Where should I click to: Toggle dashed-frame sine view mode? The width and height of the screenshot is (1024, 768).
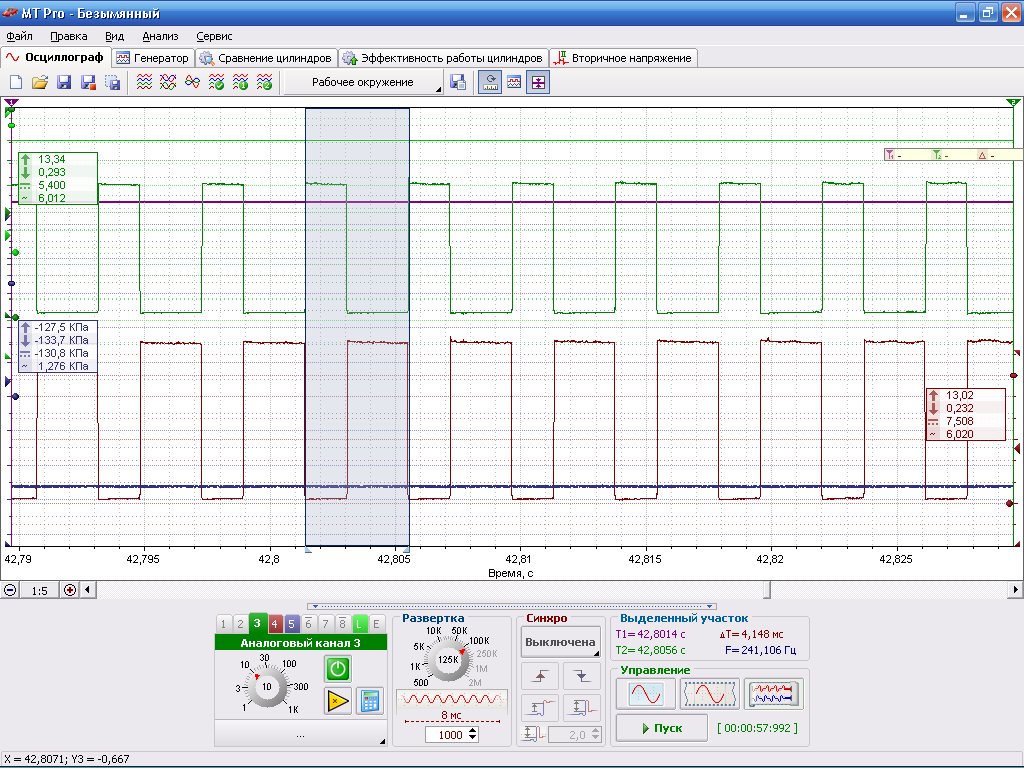coord(709,694)
